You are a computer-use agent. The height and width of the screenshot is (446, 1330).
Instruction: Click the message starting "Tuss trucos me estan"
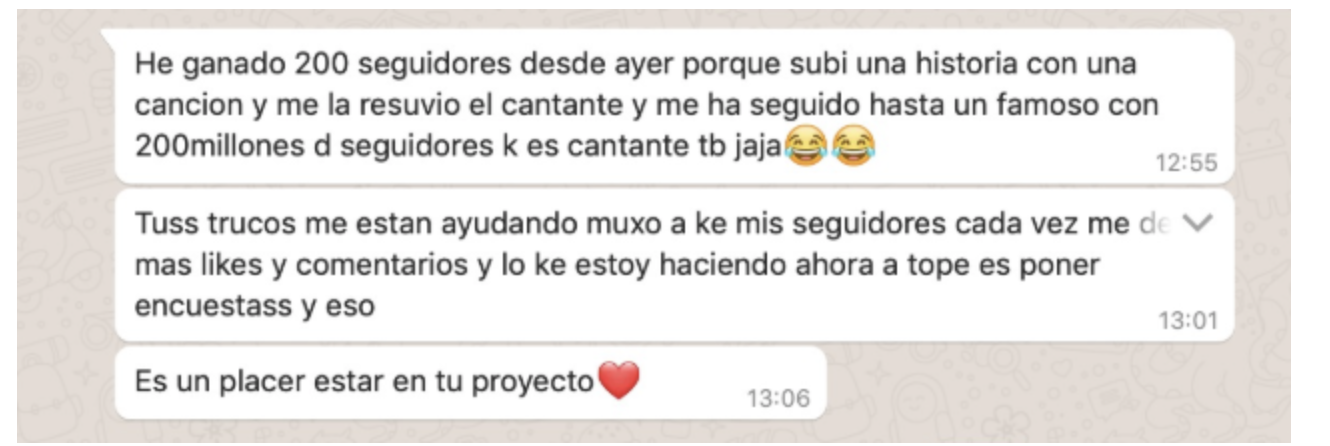[x=675, y=265]
